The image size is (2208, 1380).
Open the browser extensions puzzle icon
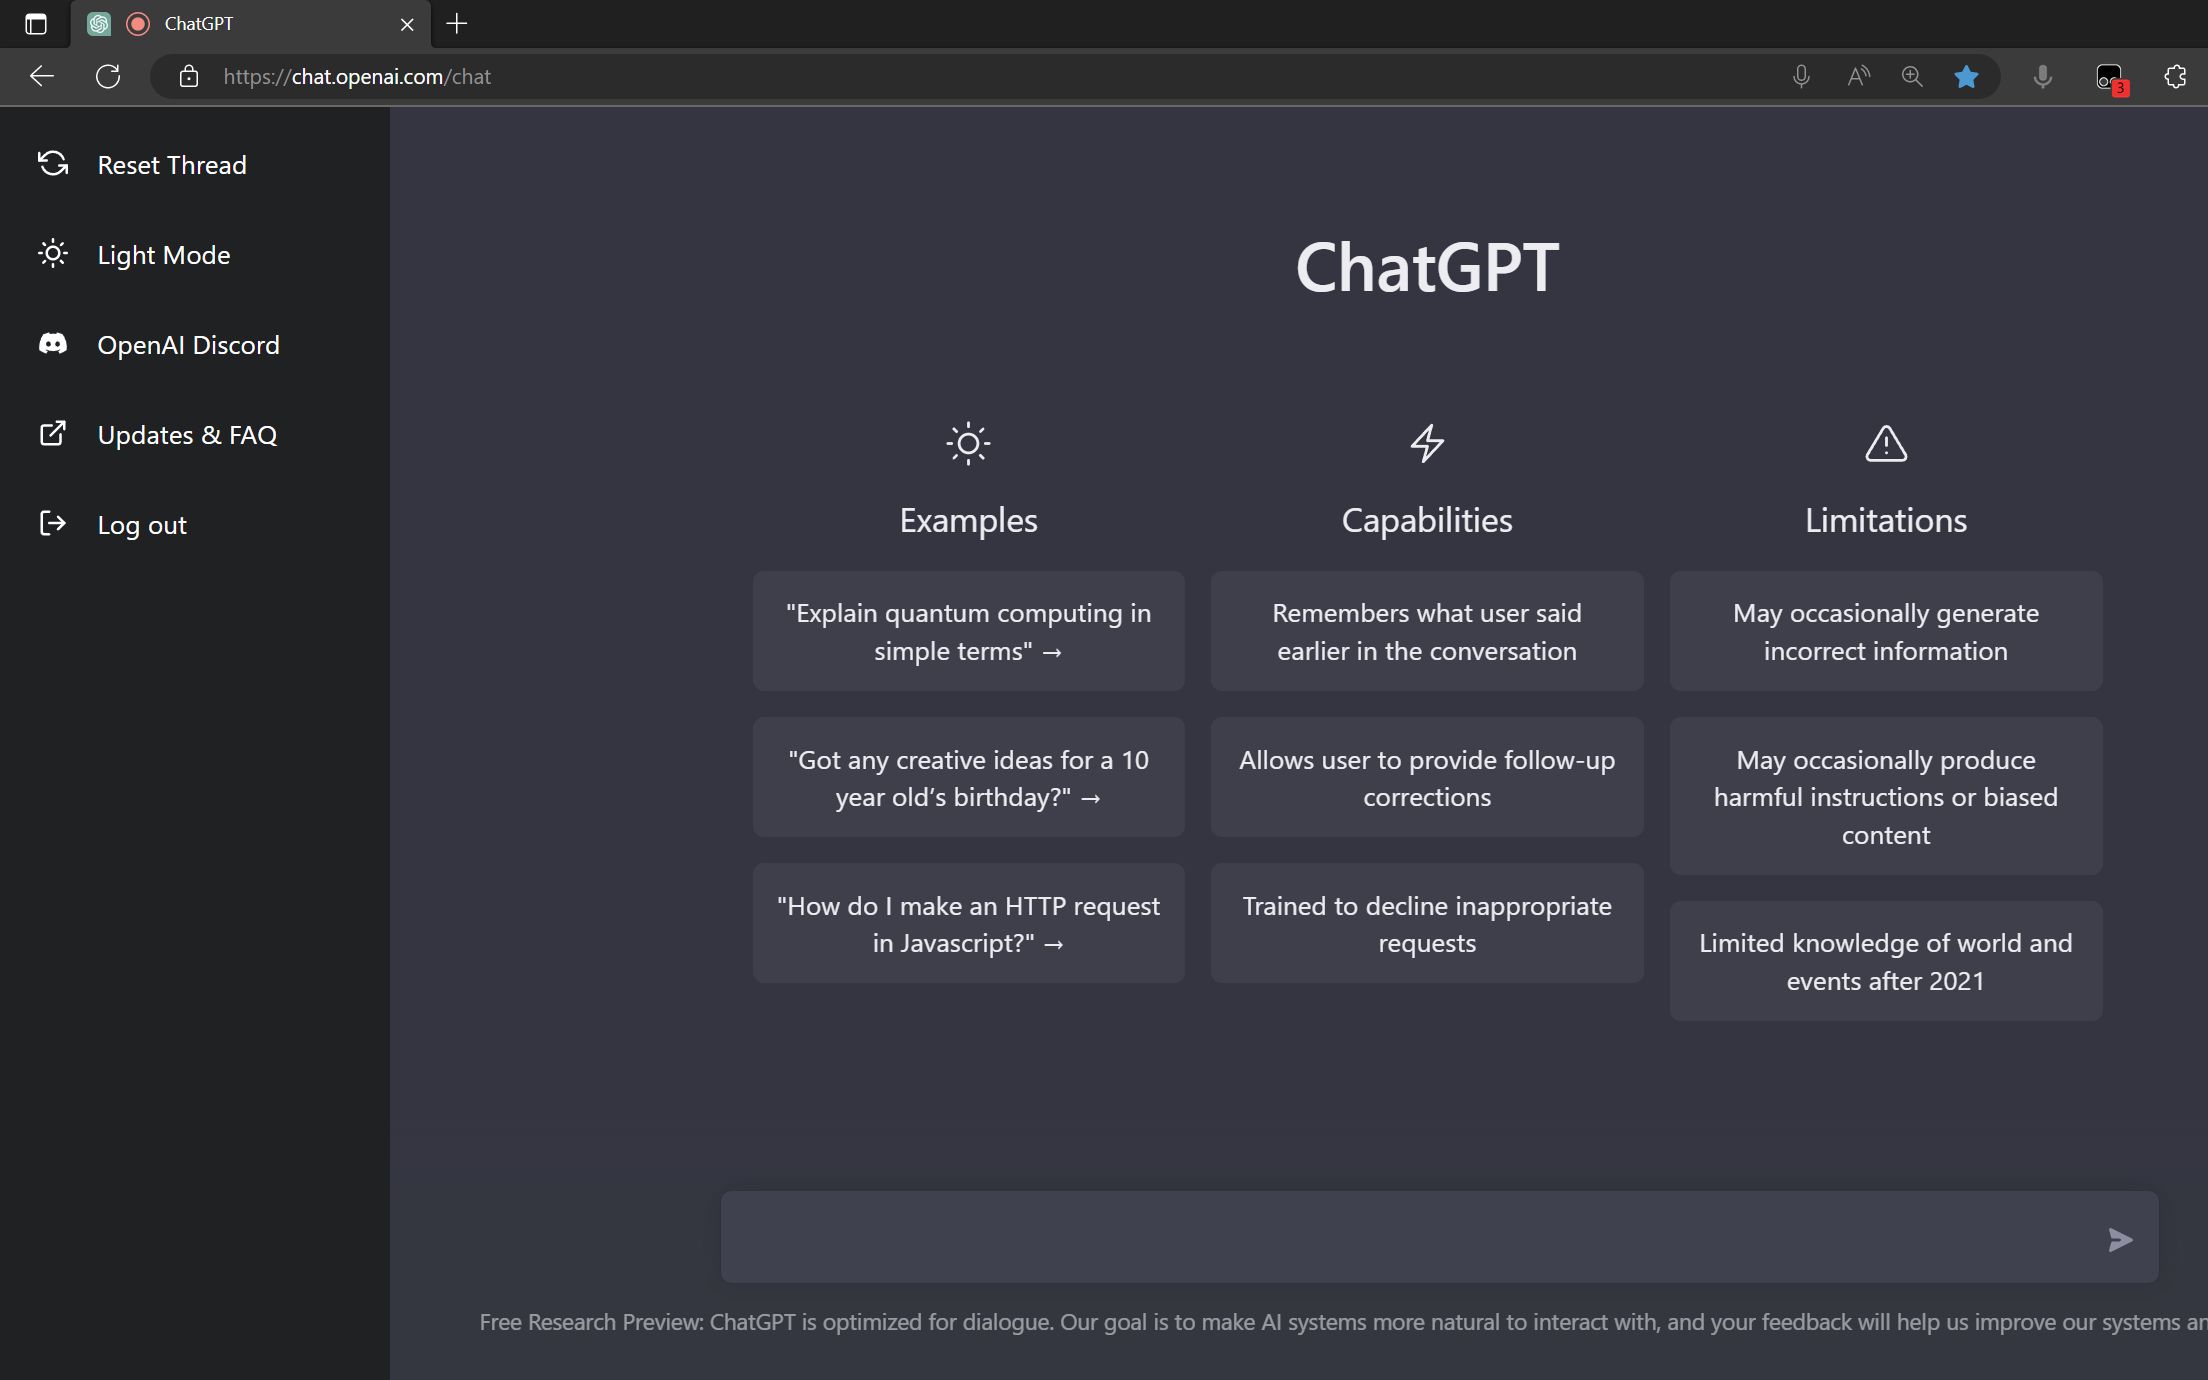(2174, 76)
